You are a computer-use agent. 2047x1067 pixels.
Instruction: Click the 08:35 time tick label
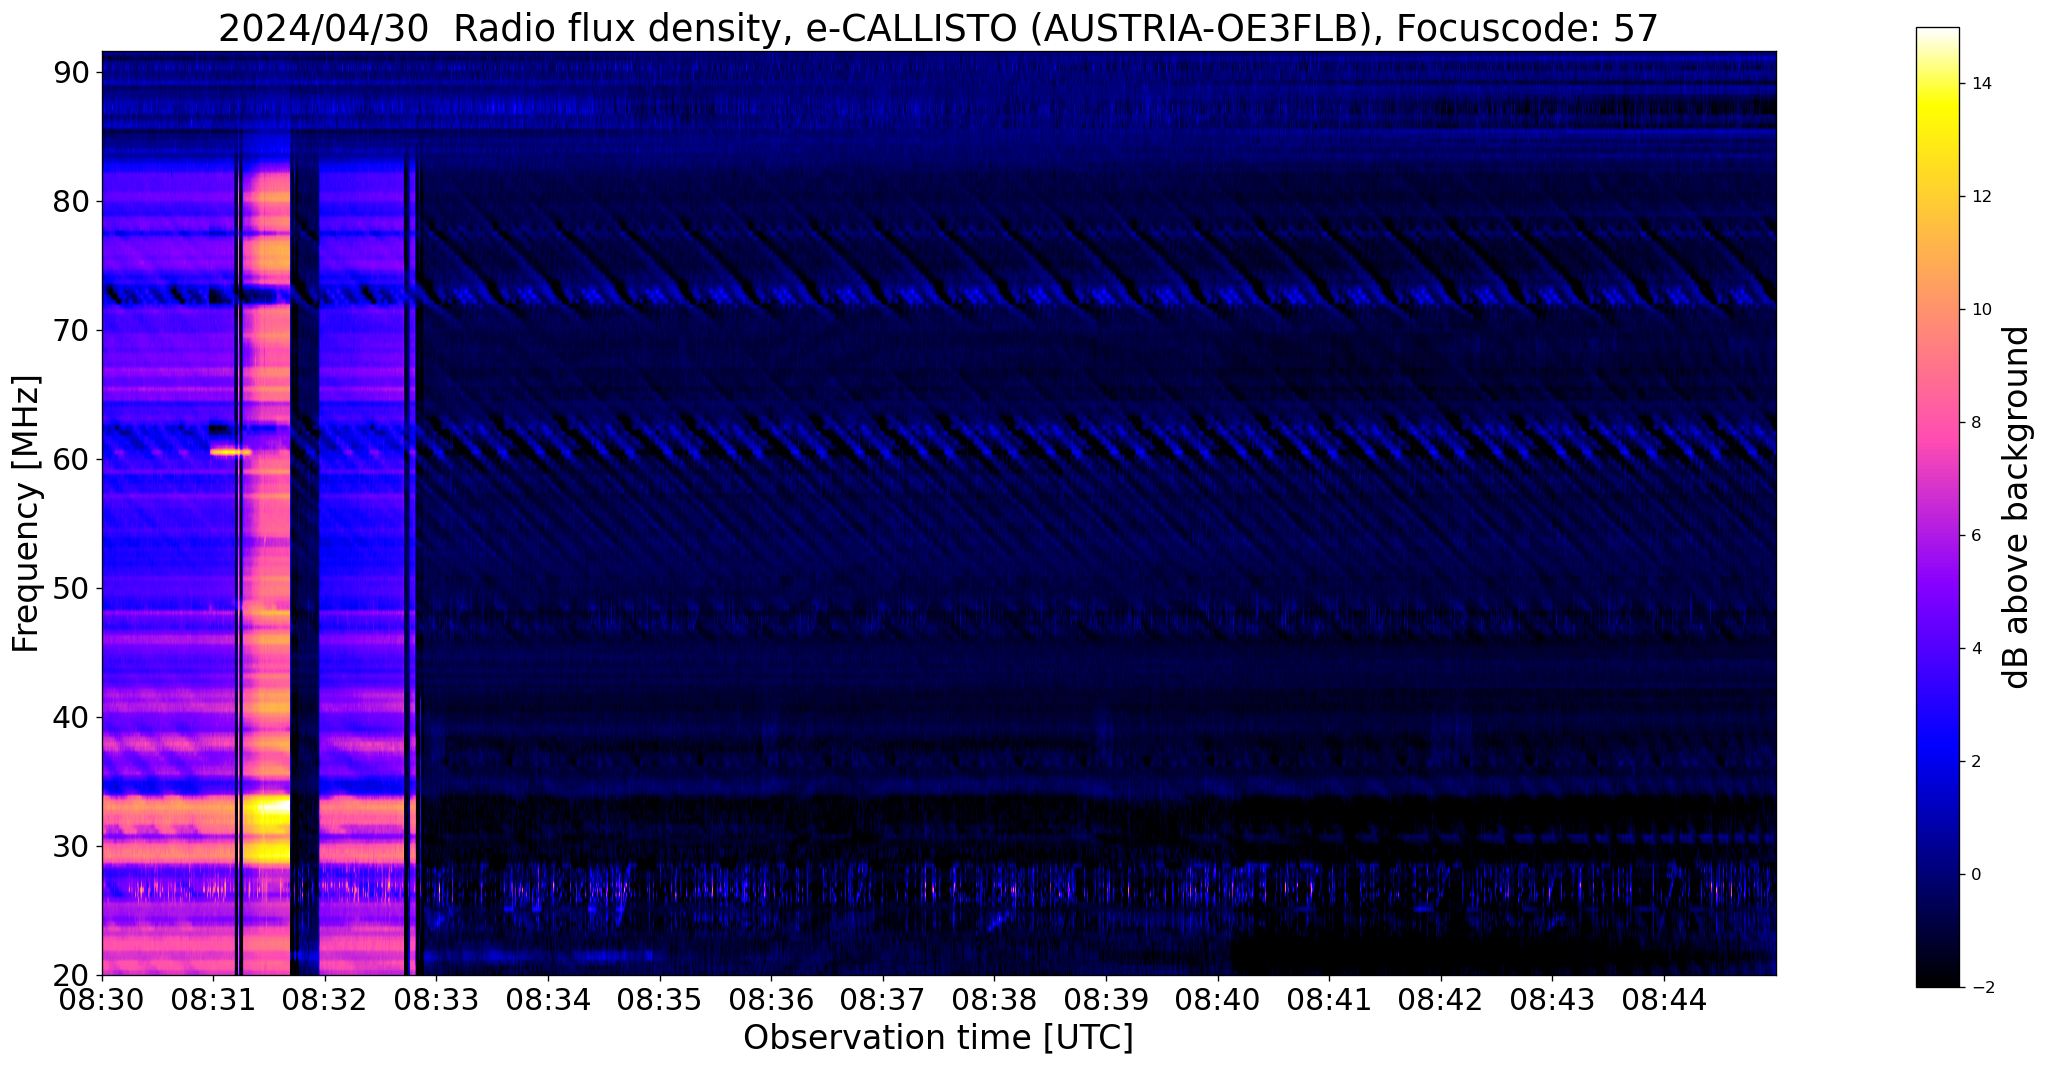pos(660,999)
